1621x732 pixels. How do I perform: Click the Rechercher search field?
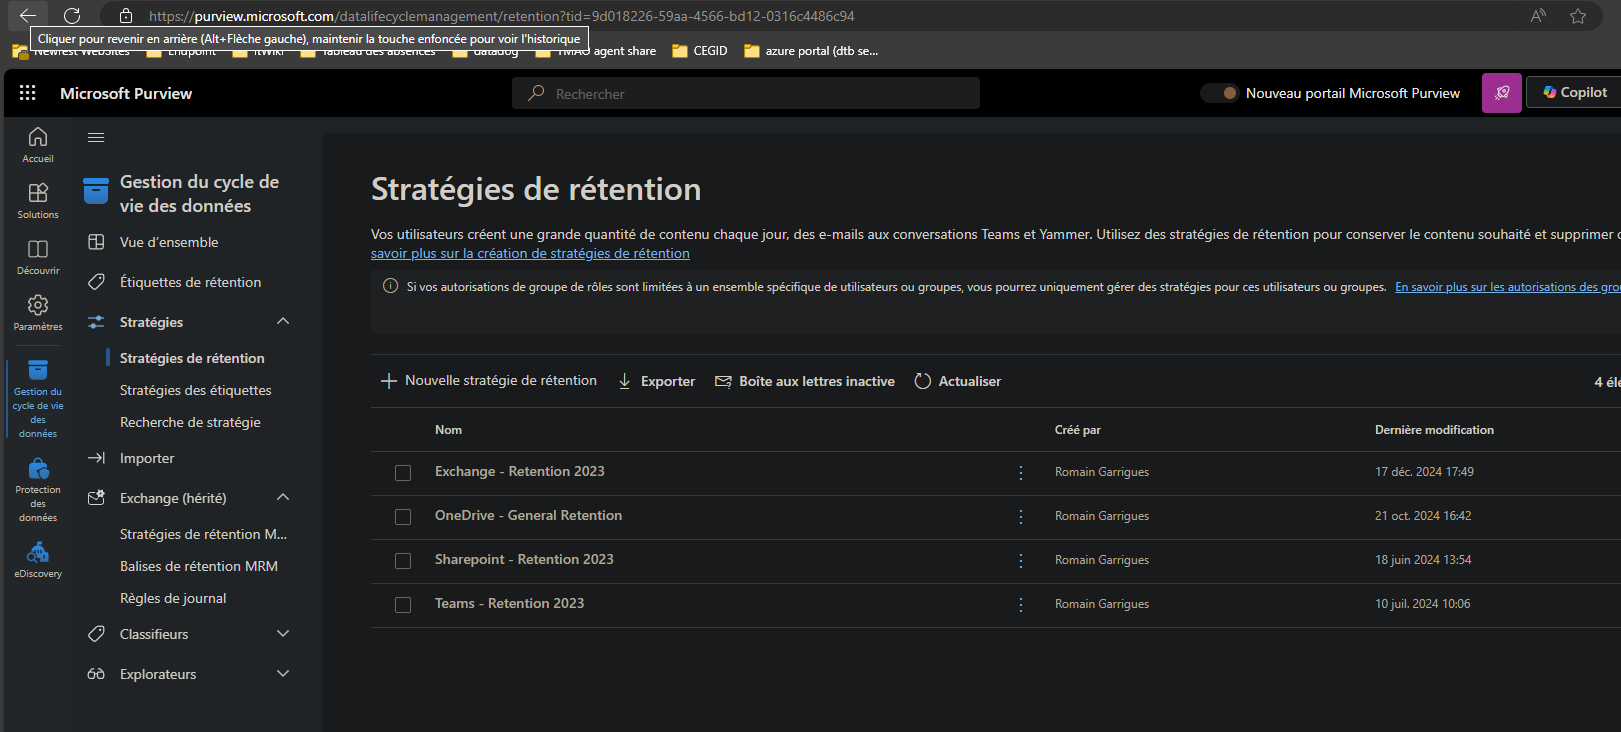point(746,93)
